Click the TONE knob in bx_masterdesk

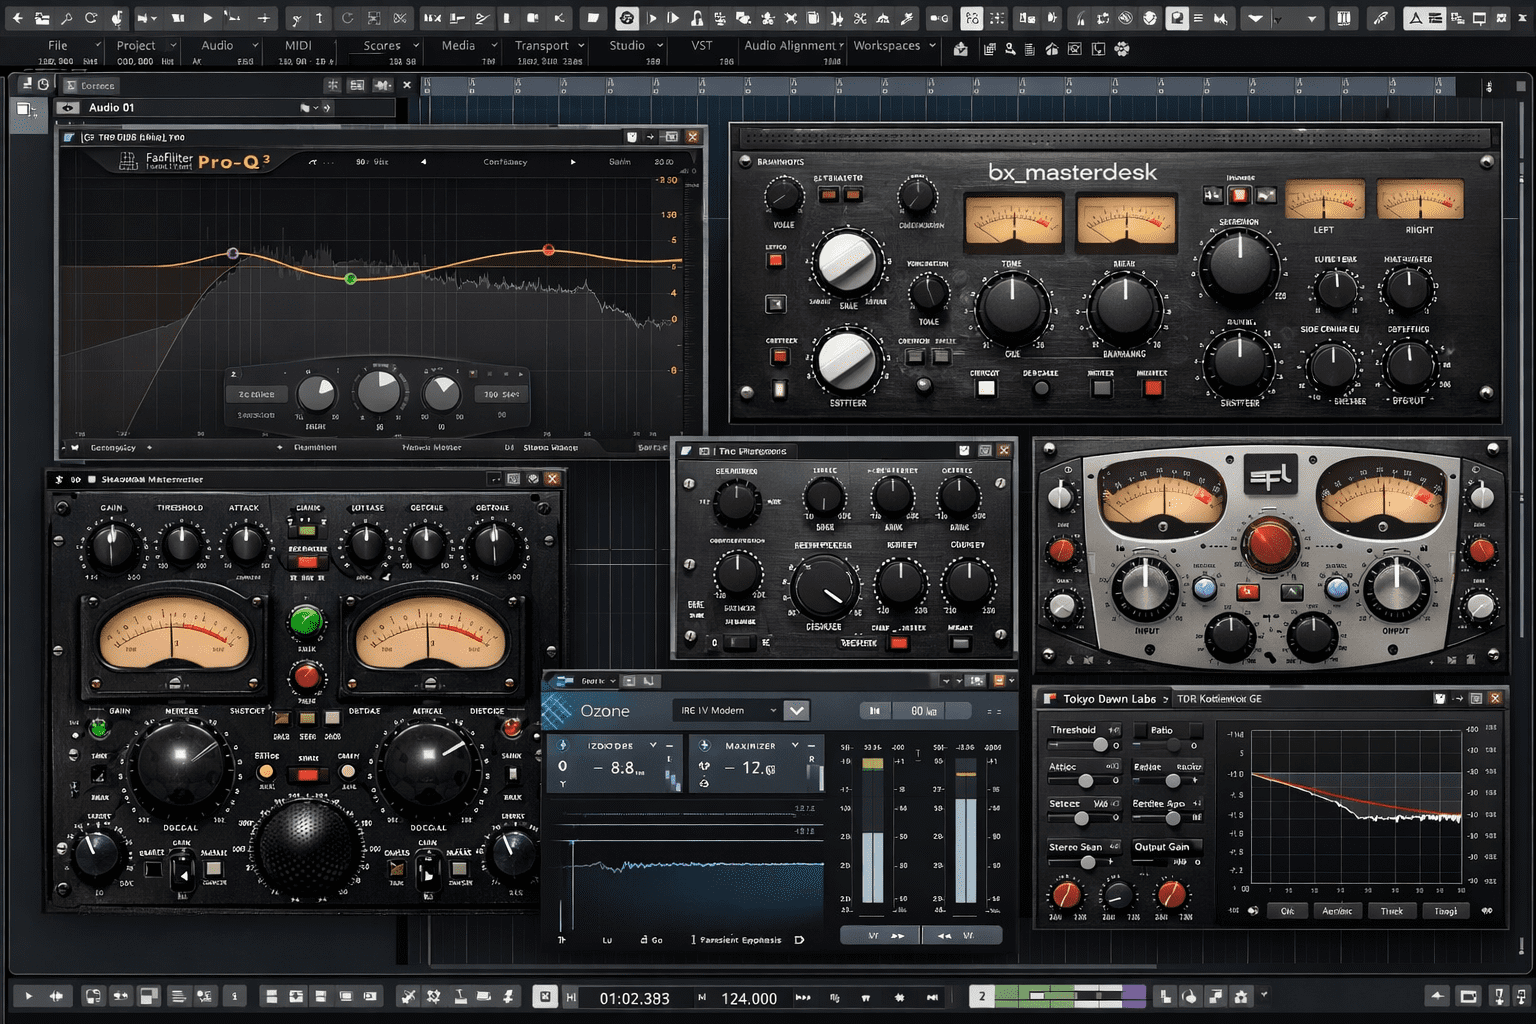click(1011, 309)
